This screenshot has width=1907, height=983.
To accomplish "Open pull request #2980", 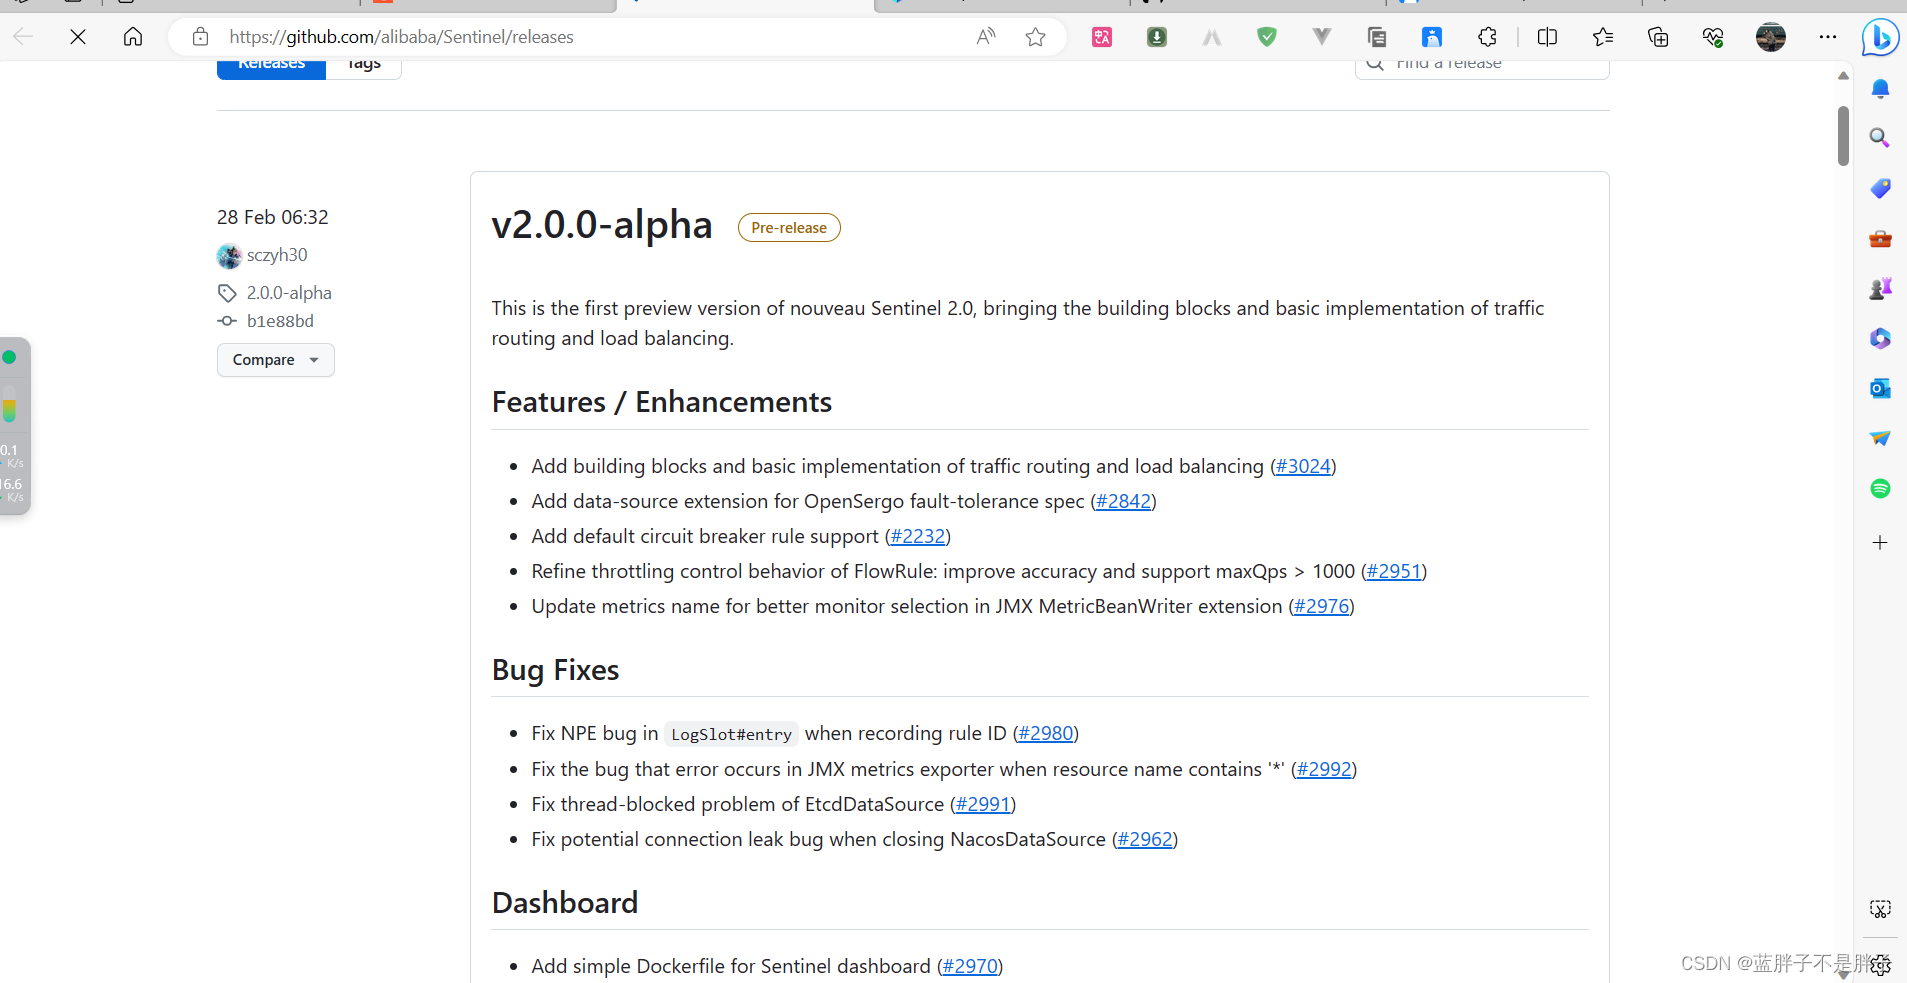I will coord(1046,733).
